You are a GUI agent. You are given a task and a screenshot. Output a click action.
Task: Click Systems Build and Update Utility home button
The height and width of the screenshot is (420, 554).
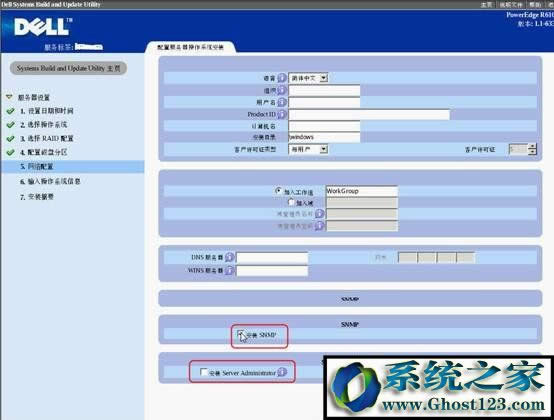pyautogui.click(x=68, y=68)
